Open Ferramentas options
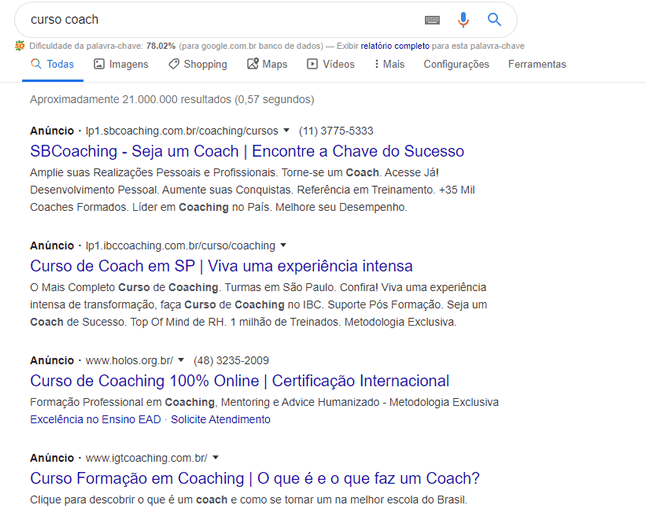646x524 pixels. pyautogui.click(x=537, y=64)
